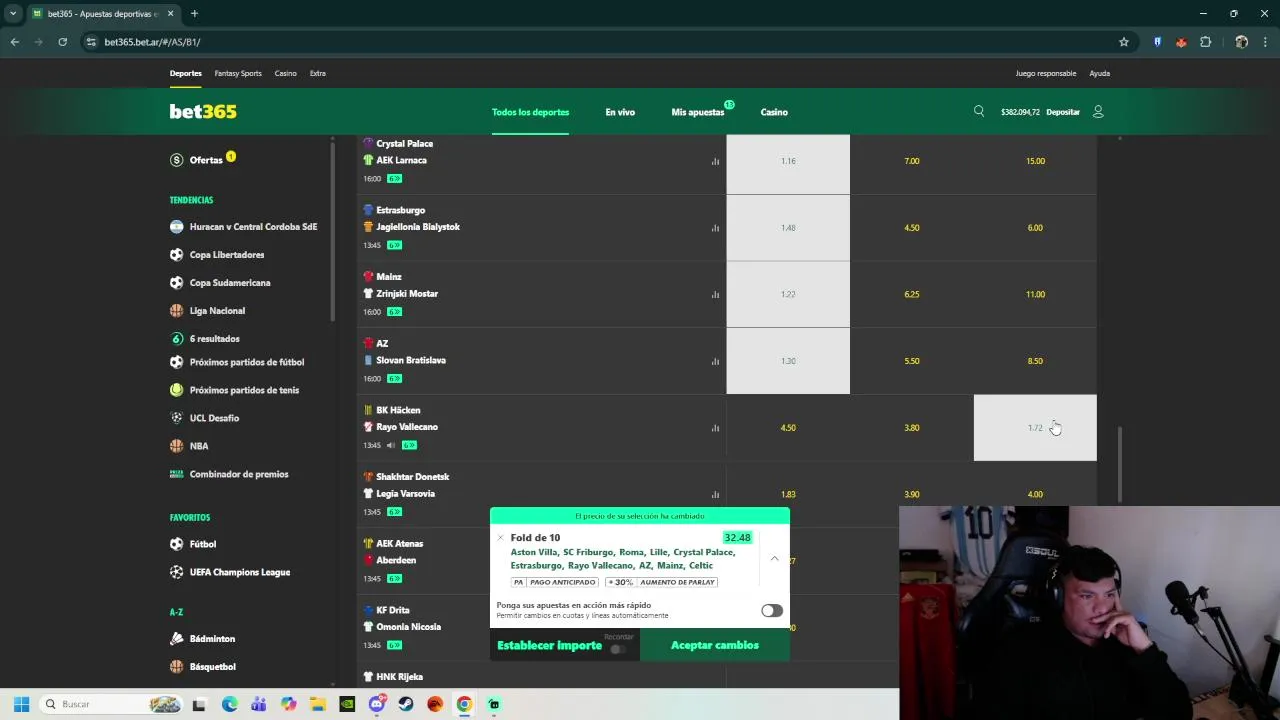Click the browser address bar
This screenshot has height=720, width=1280.
tap(600, 42)
